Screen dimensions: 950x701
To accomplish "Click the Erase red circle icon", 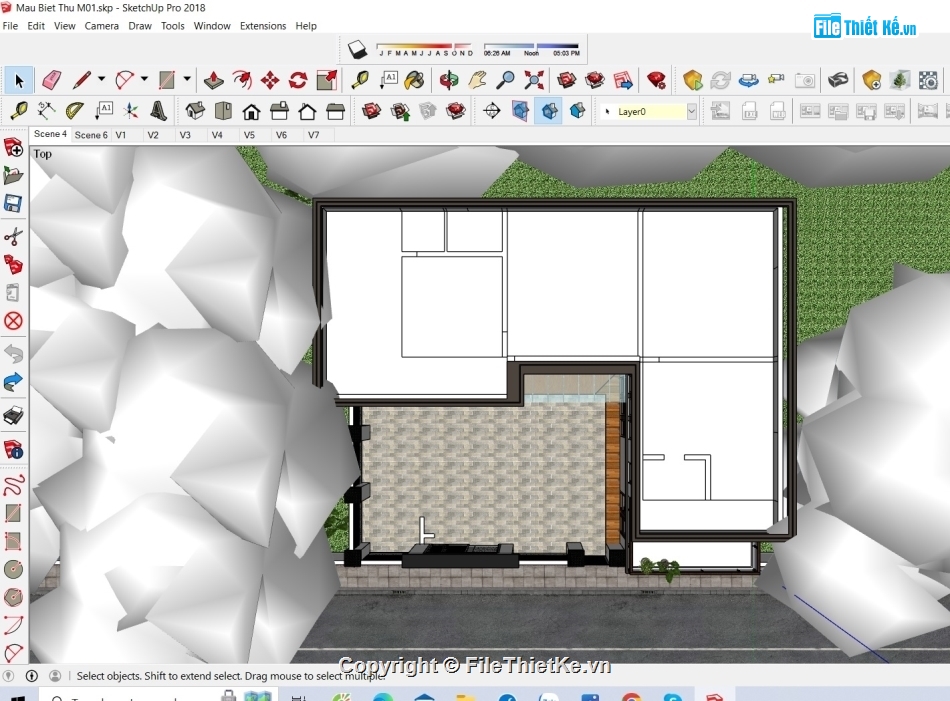I will tap(13, 321).
